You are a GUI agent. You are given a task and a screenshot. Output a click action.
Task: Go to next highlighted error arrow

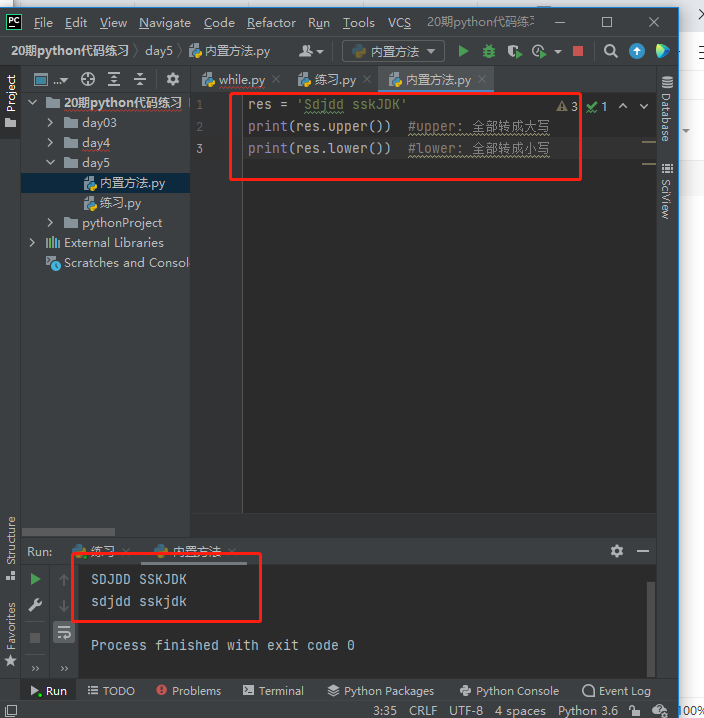(x=644, y=106)
